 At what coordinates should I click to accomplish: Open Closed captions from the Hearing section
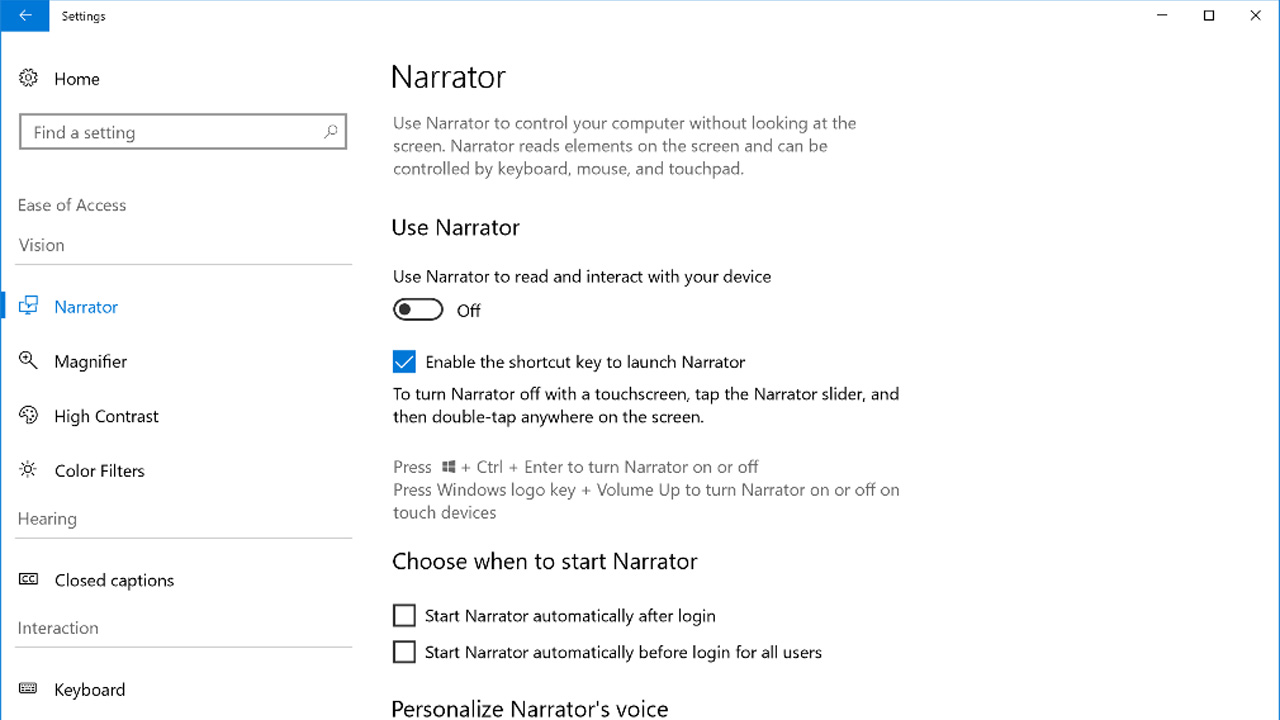click(x=113, y=580)
